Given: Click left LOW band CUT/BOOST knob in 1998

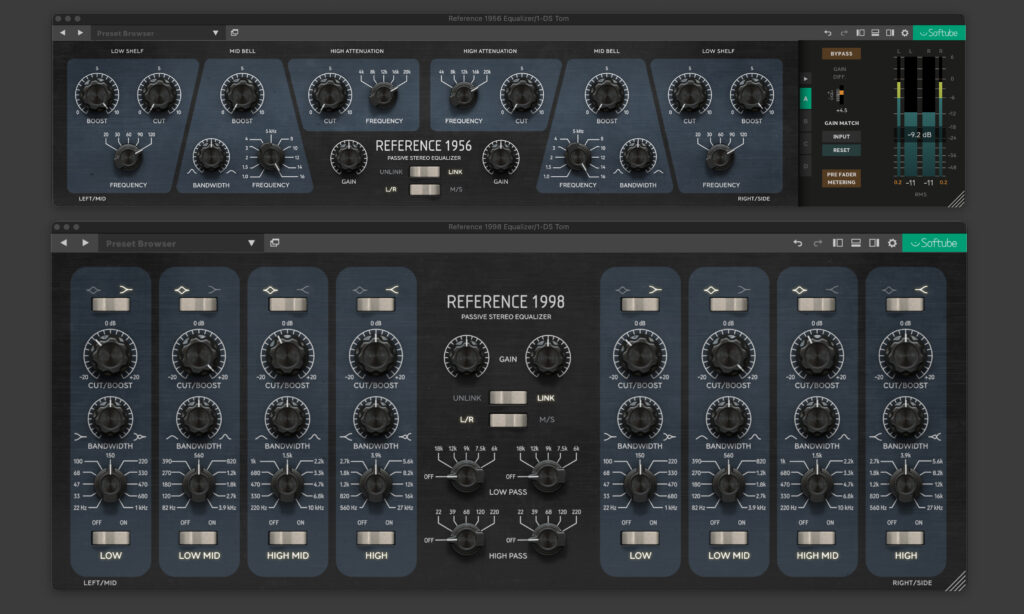Looking at the screenshot, I should pyautogui.click(x=110, y=355).
